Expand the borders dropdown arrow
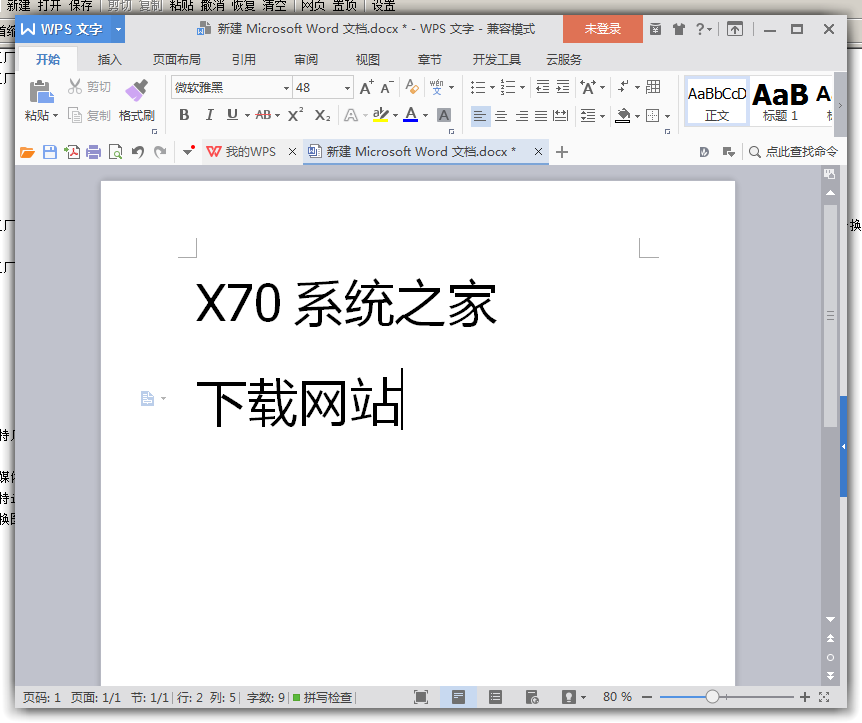Viewport: 862px width, 723px height. point(667,116)
